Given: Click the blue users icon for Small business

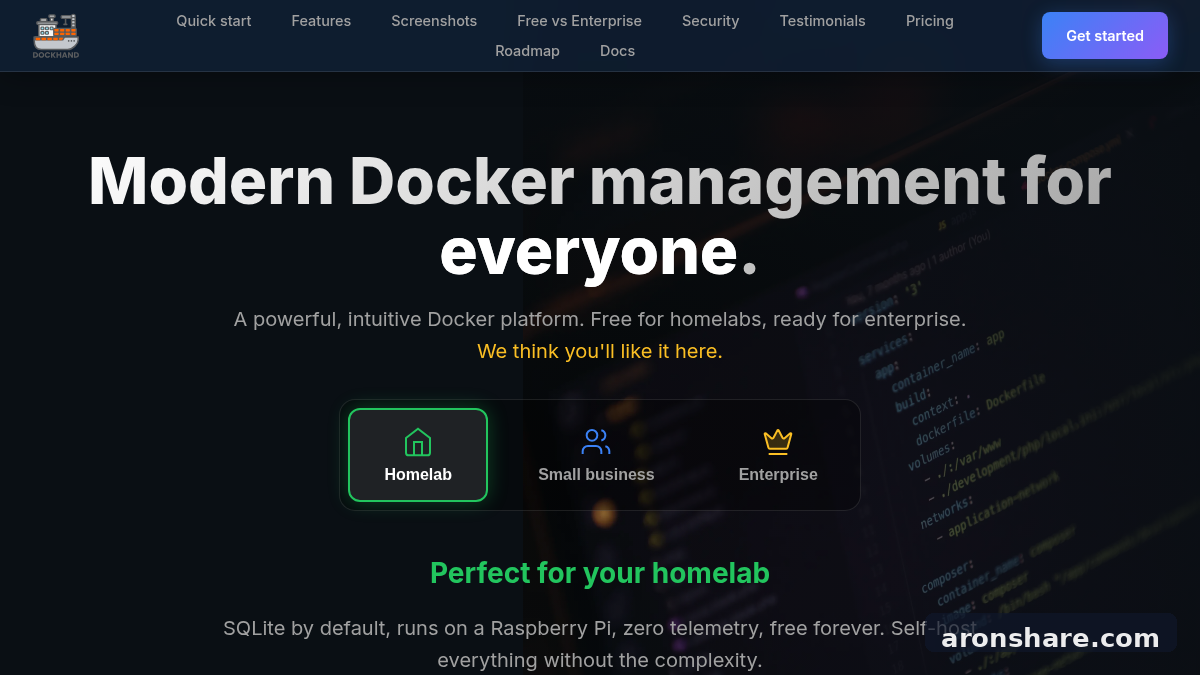Looking at the screenshot, I should [x=596, y=442].
